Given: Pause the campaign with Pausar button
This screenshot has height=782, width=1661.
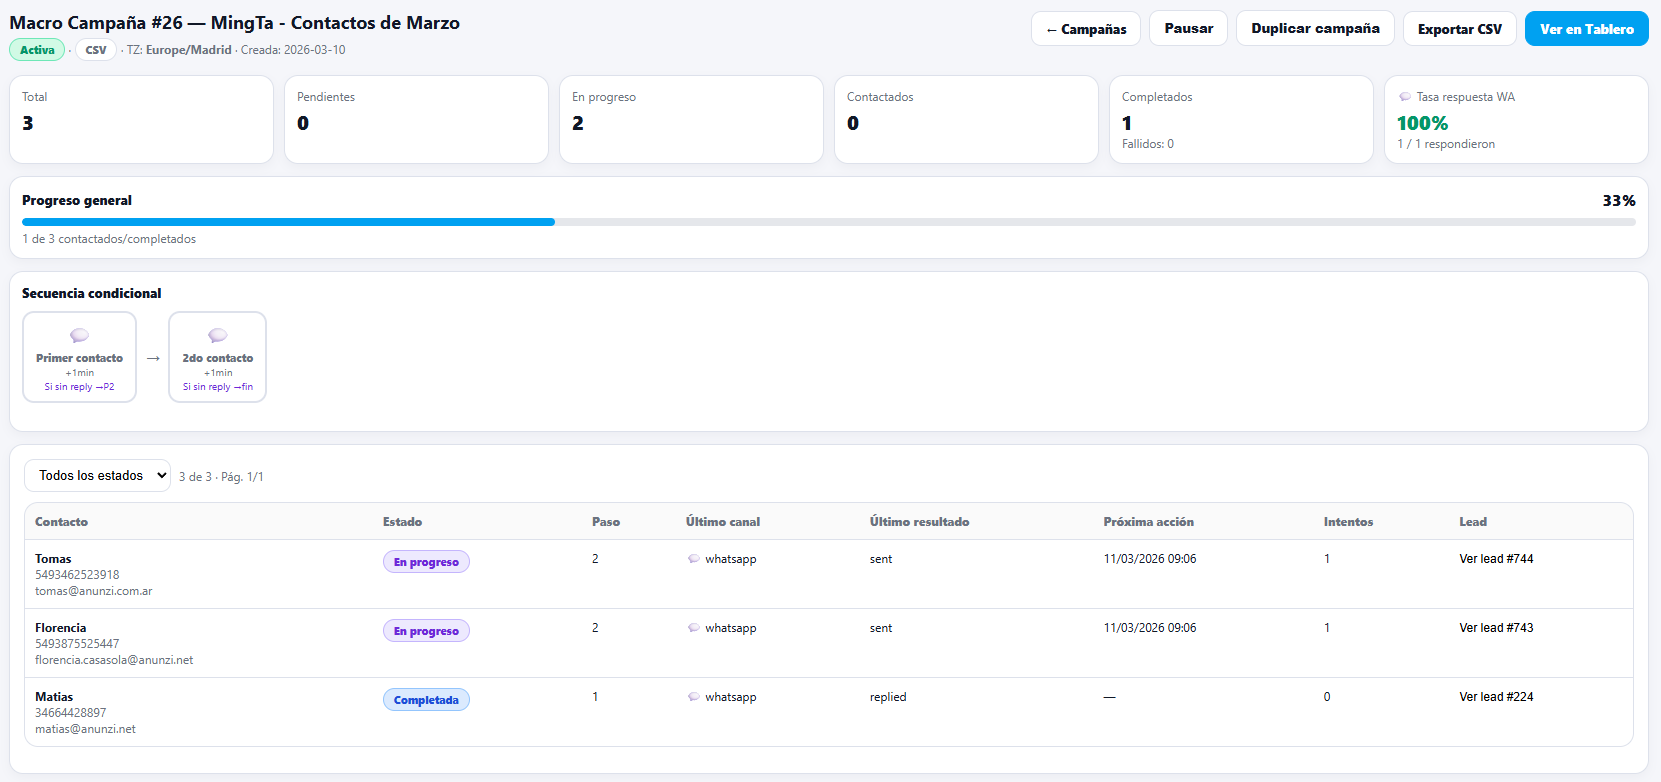Looking at the screenshot, I should point(1188,29).
